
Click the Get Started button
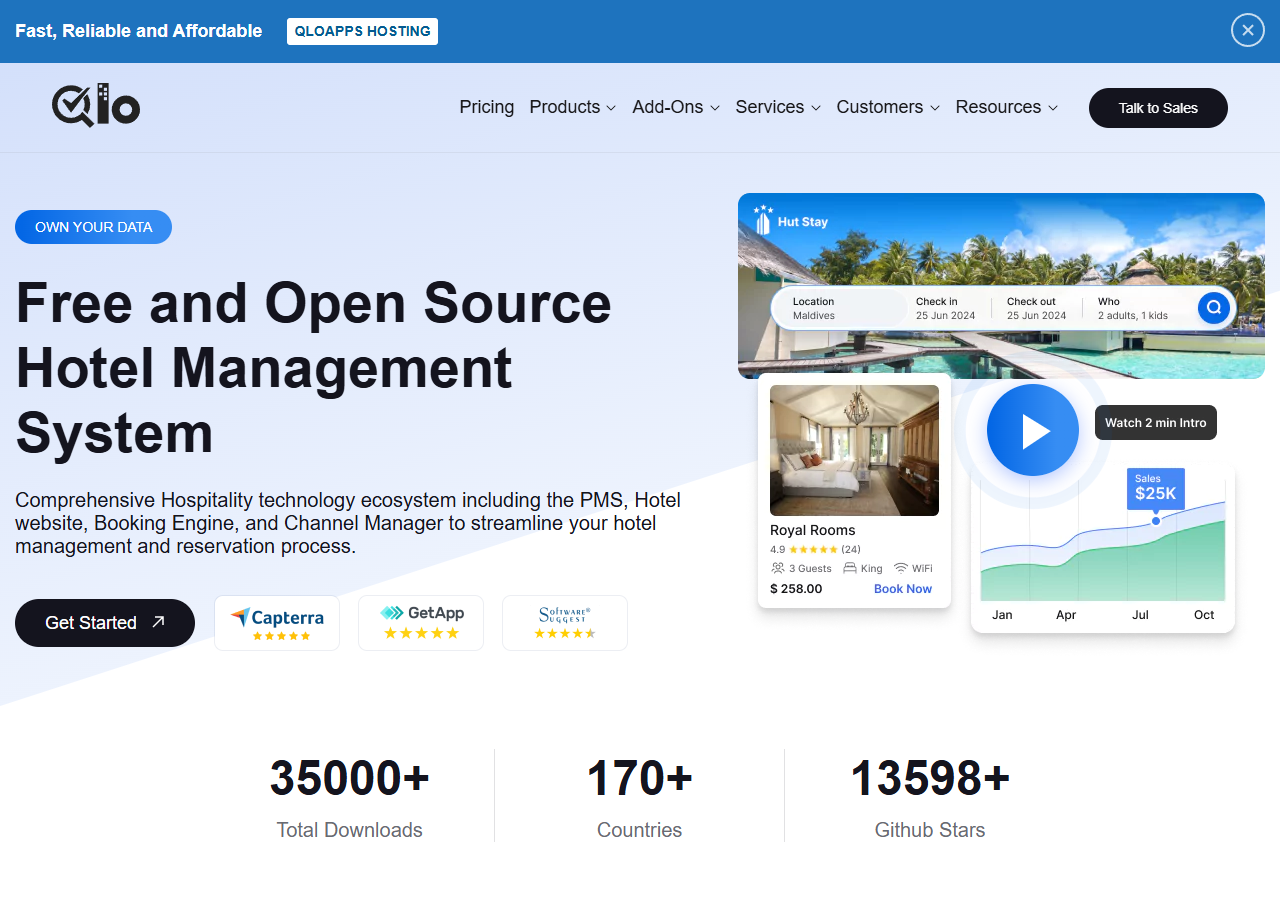click(x=105, y=623)
